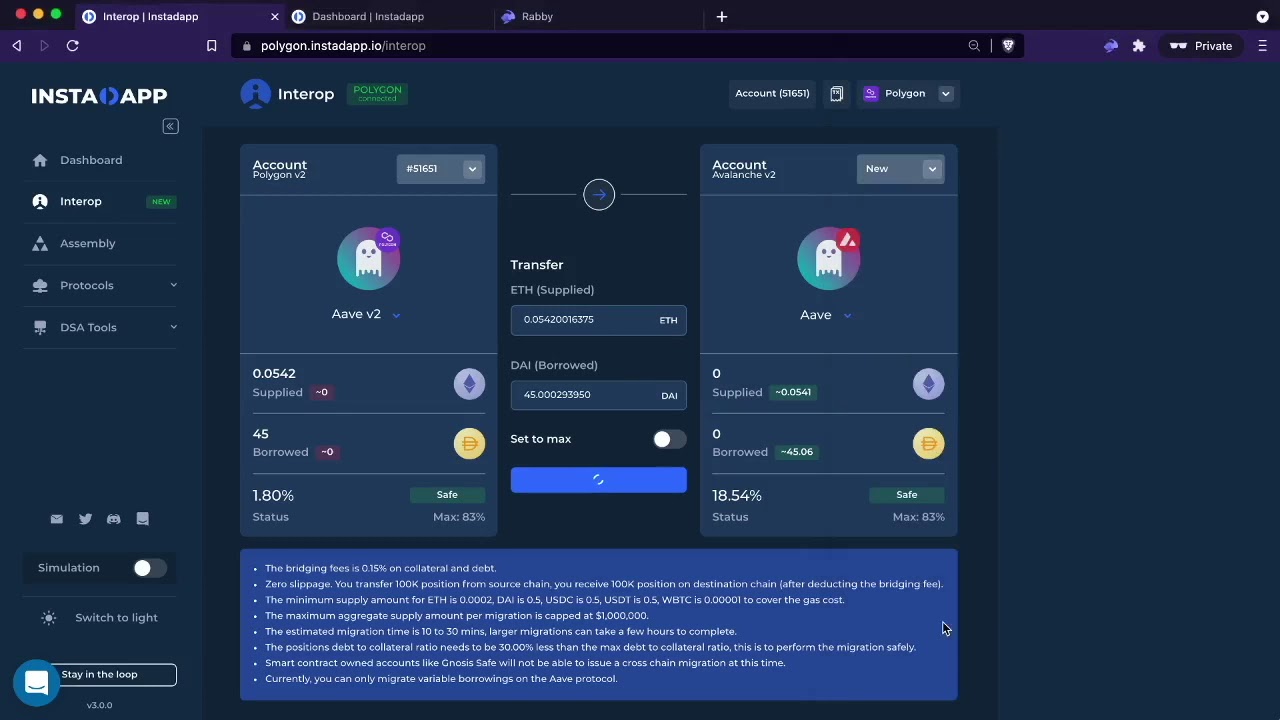Click the Interop icon in the sidebar
Screen dimensions: 1280x720
(x=40, y=201)
